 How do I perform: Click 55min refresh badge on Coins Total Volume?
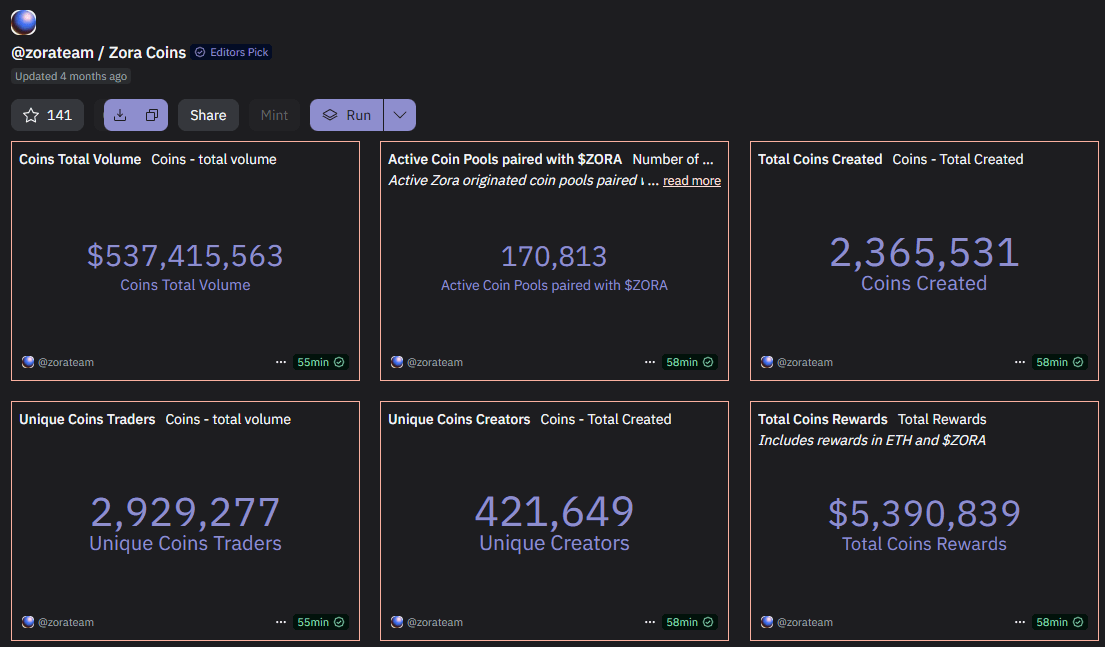coord(321,362)
